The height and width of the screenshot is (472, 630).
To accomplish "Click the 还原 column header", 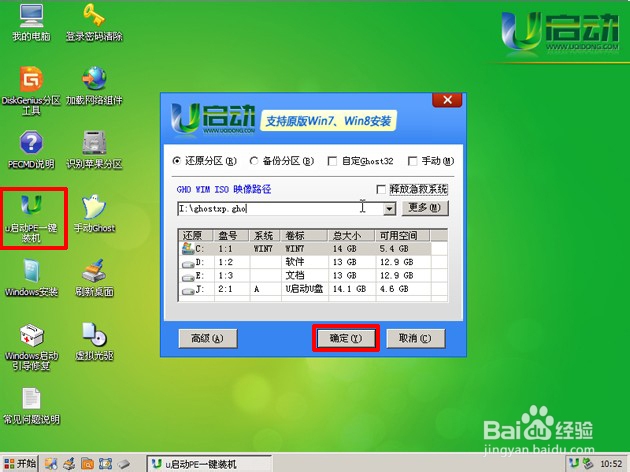I will [x=196, y=235].
